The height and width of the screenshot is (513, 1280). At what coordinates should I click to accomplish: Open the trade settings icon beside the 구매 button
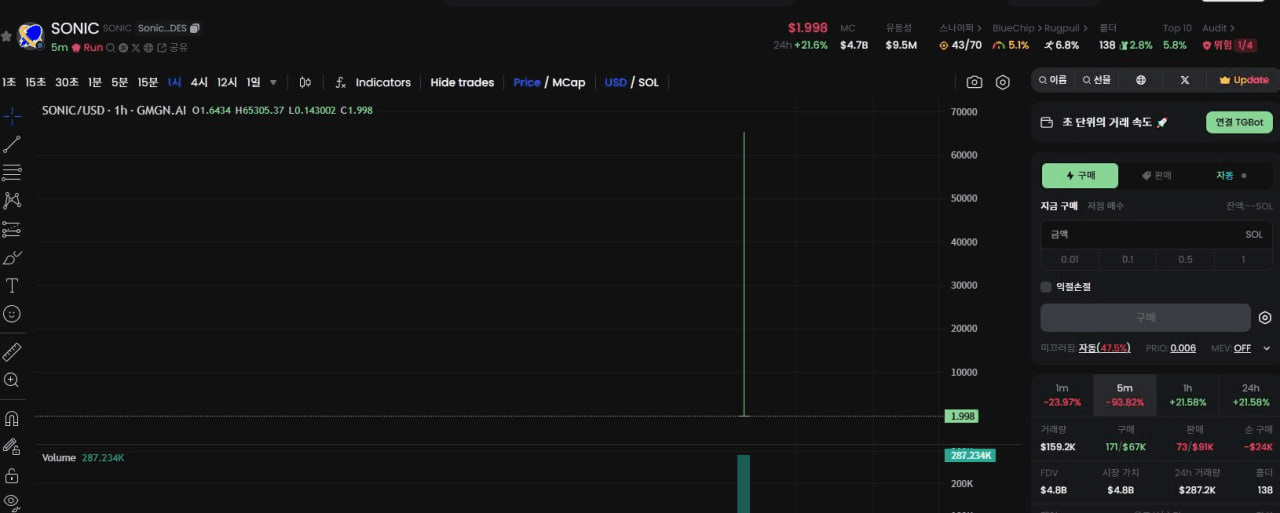[1265, 318]
